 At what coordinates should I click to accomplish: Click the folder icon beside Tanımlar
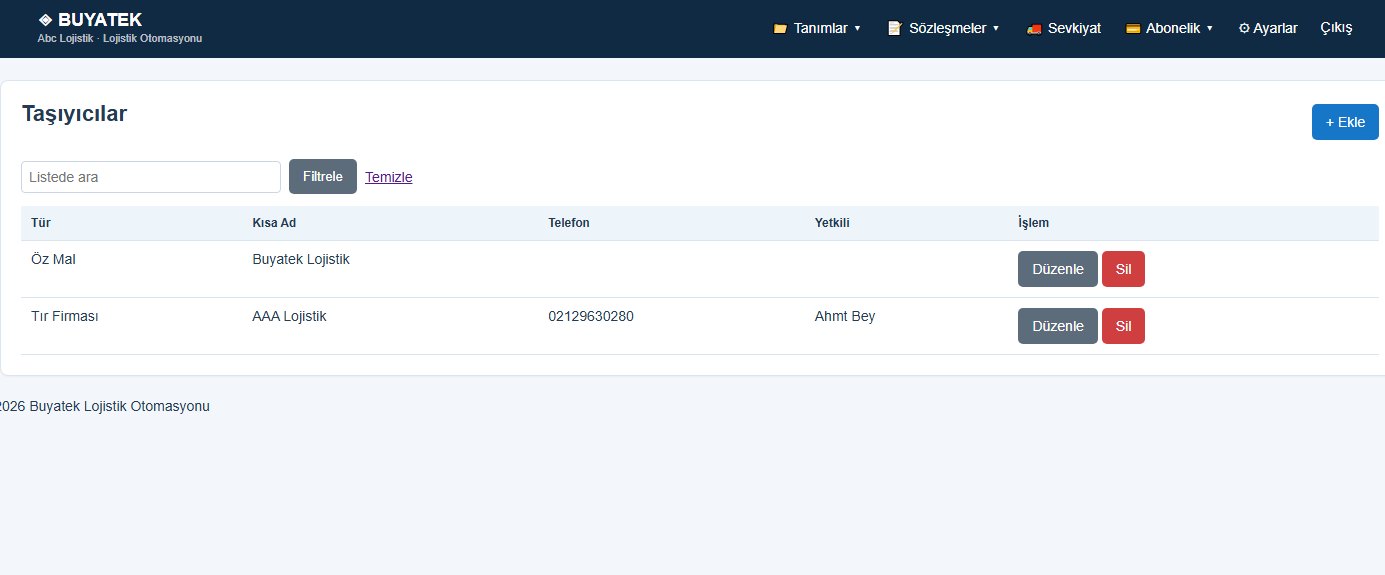point(780,29)
